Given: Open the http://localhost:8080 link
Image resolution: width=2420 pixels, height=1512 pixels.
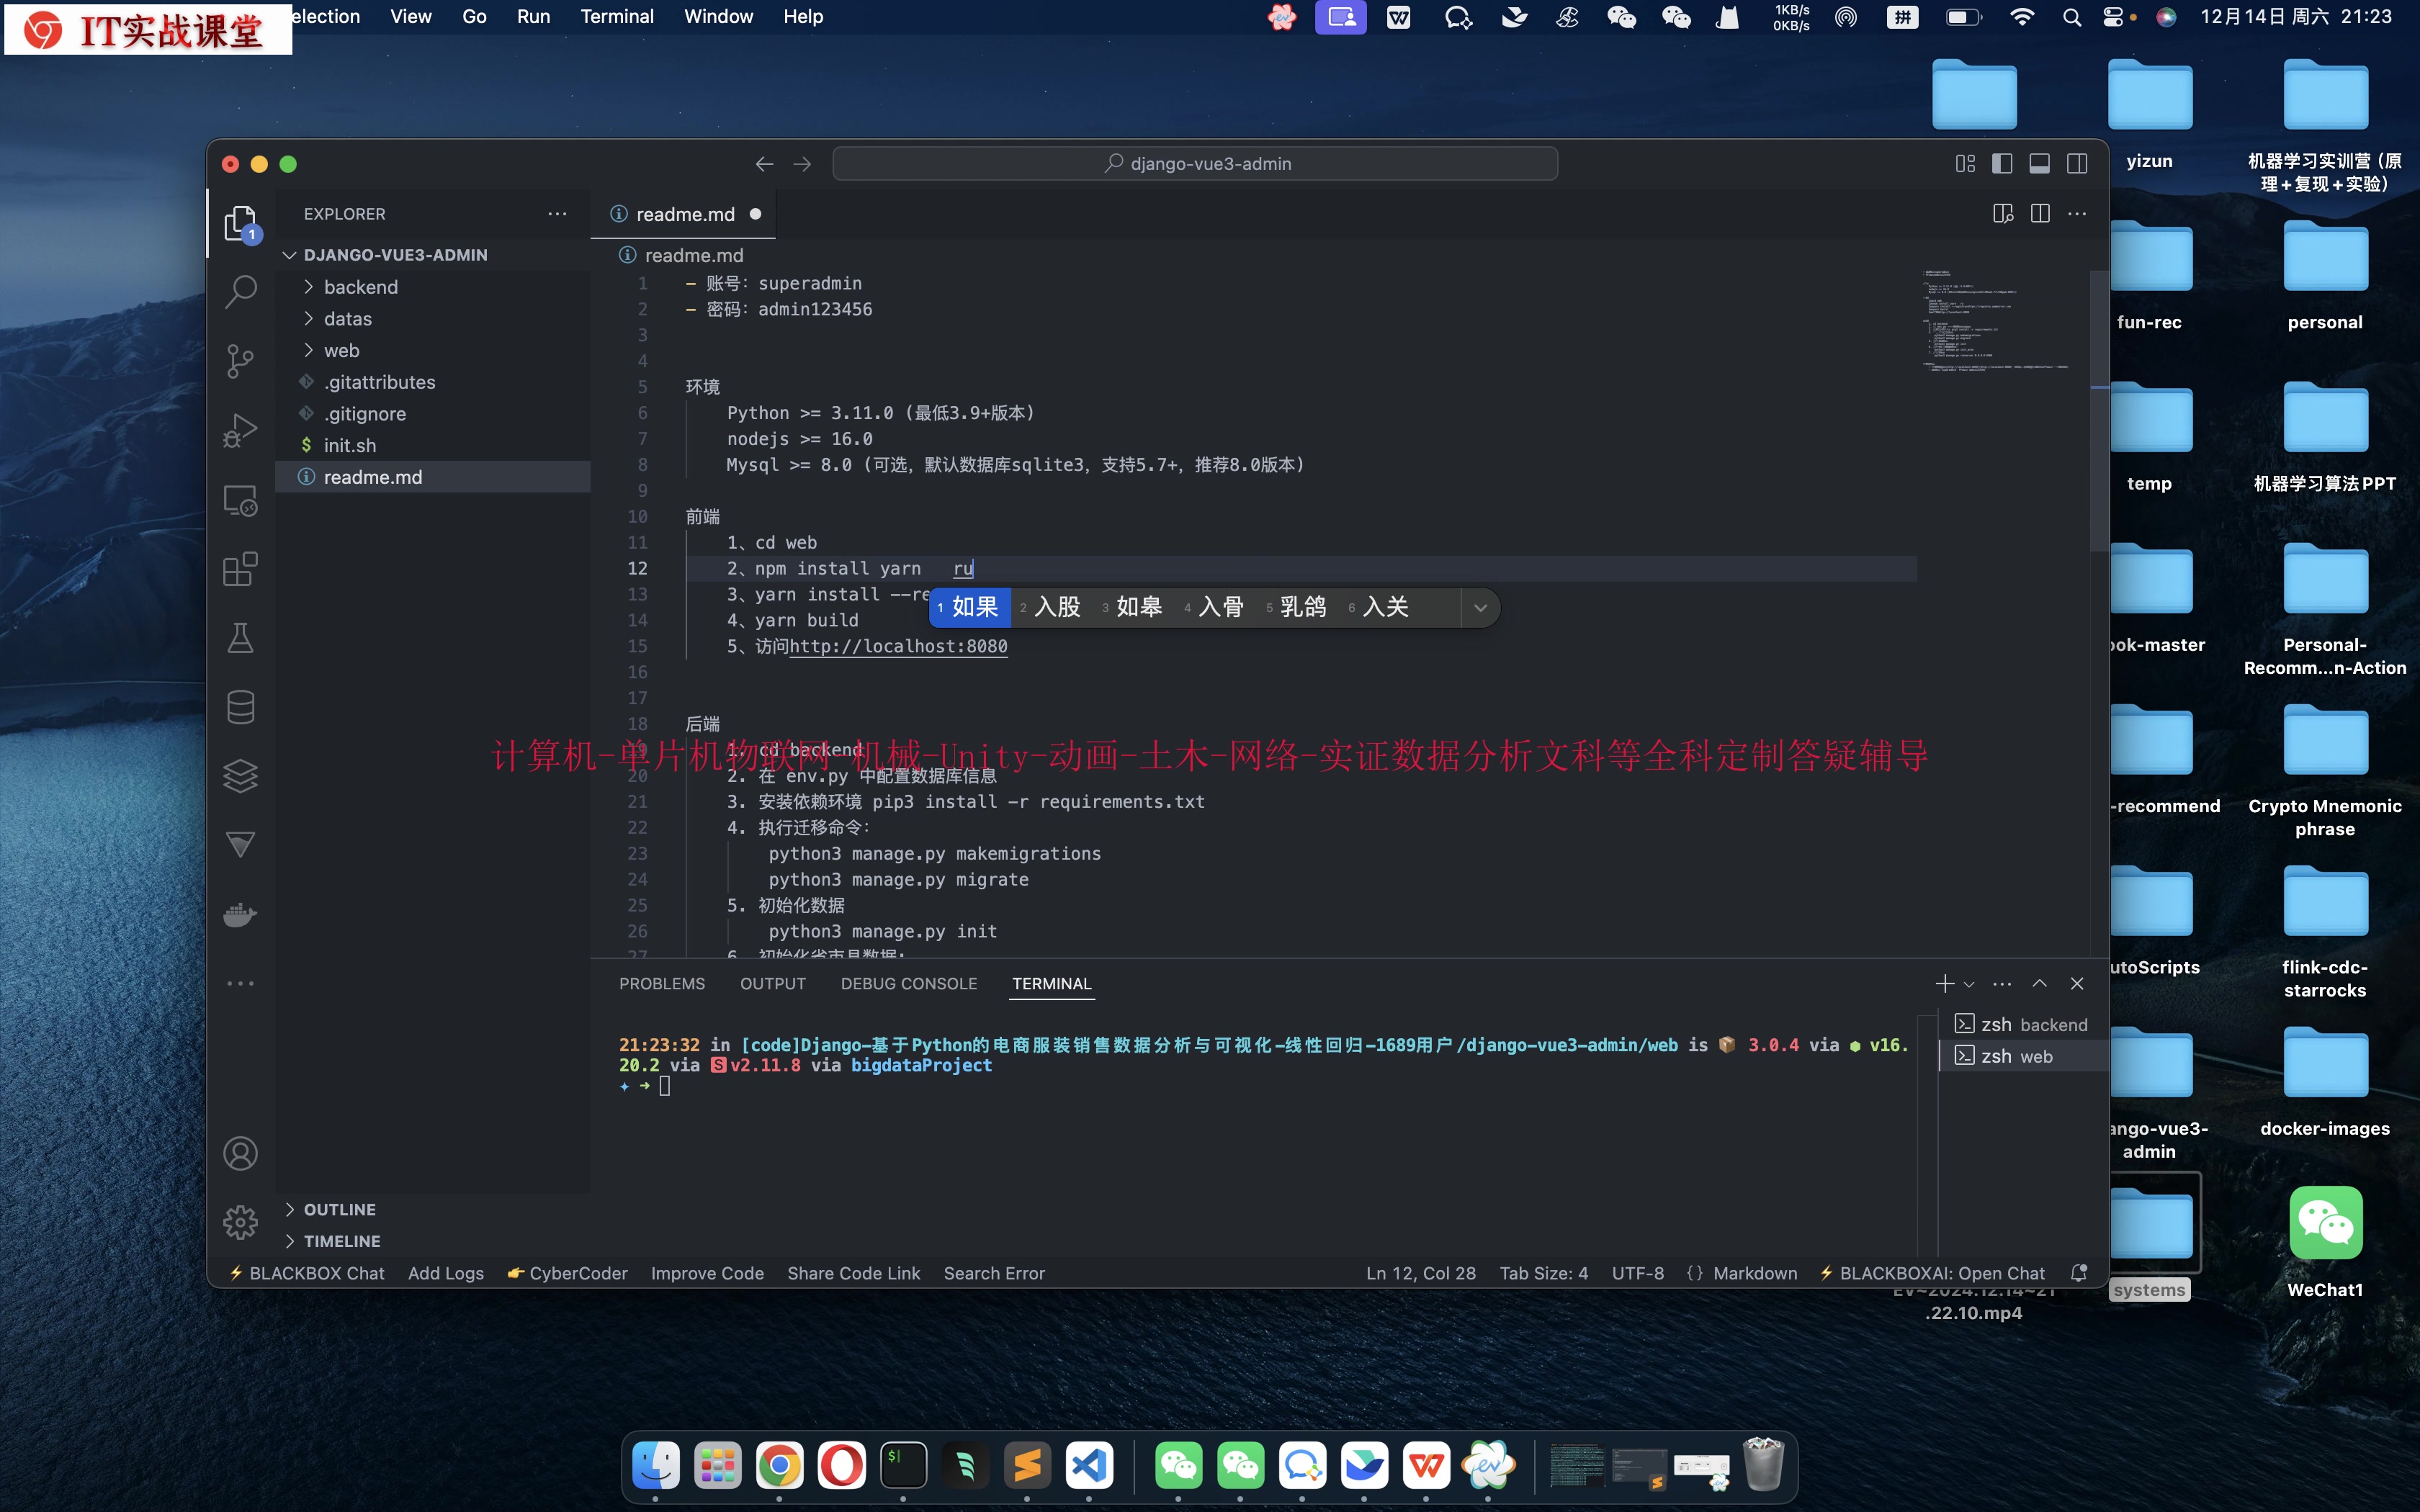Looking at the screenshot, I should (897, 646).
